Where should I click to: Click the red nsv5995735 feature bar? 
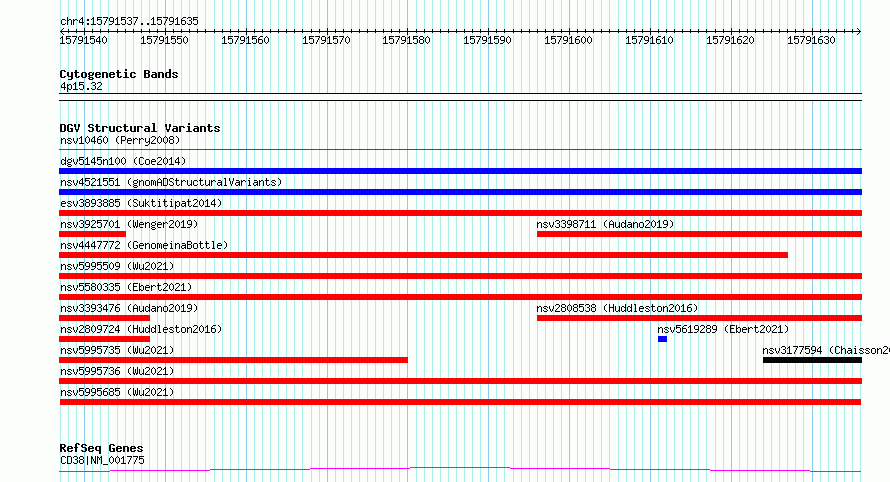tap(233, 360)
